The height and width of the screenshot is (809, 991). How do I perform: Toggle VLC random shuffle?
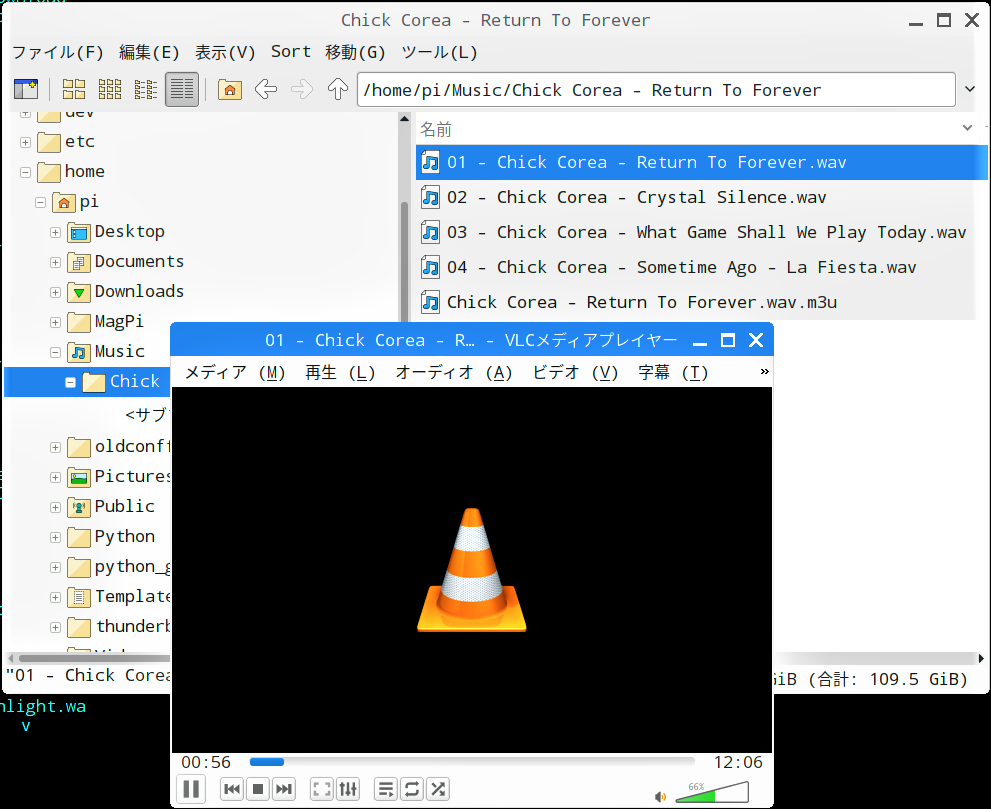click(438, 789)
